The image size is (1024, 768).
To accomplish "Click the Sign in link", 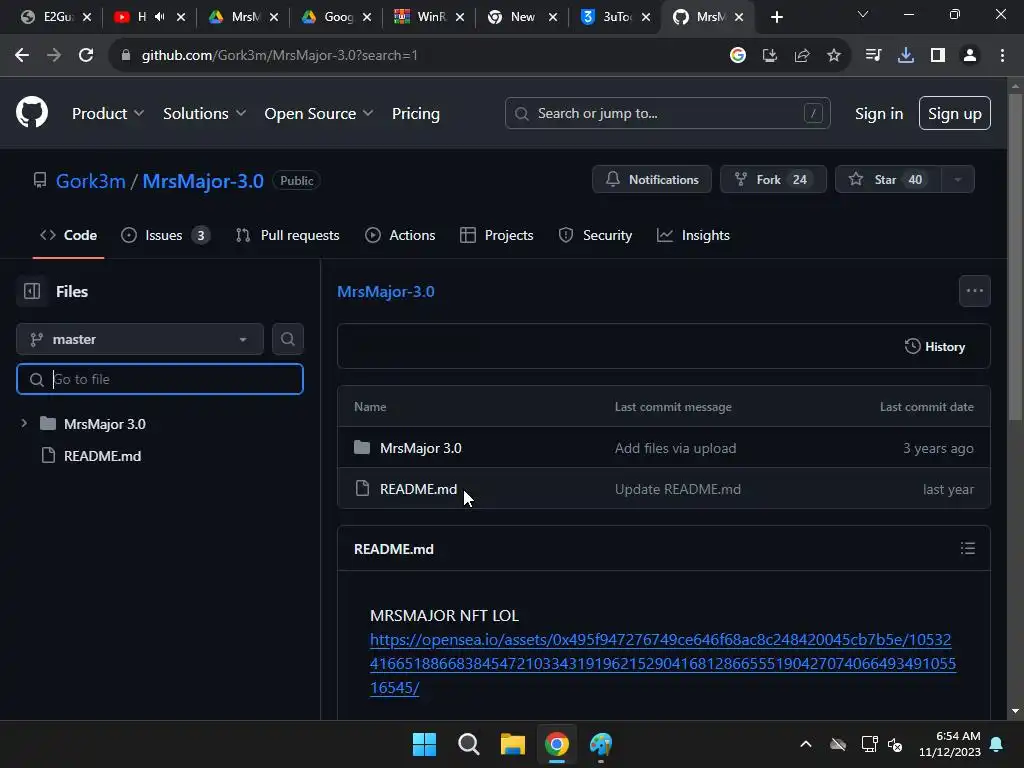I will [879, 114].
